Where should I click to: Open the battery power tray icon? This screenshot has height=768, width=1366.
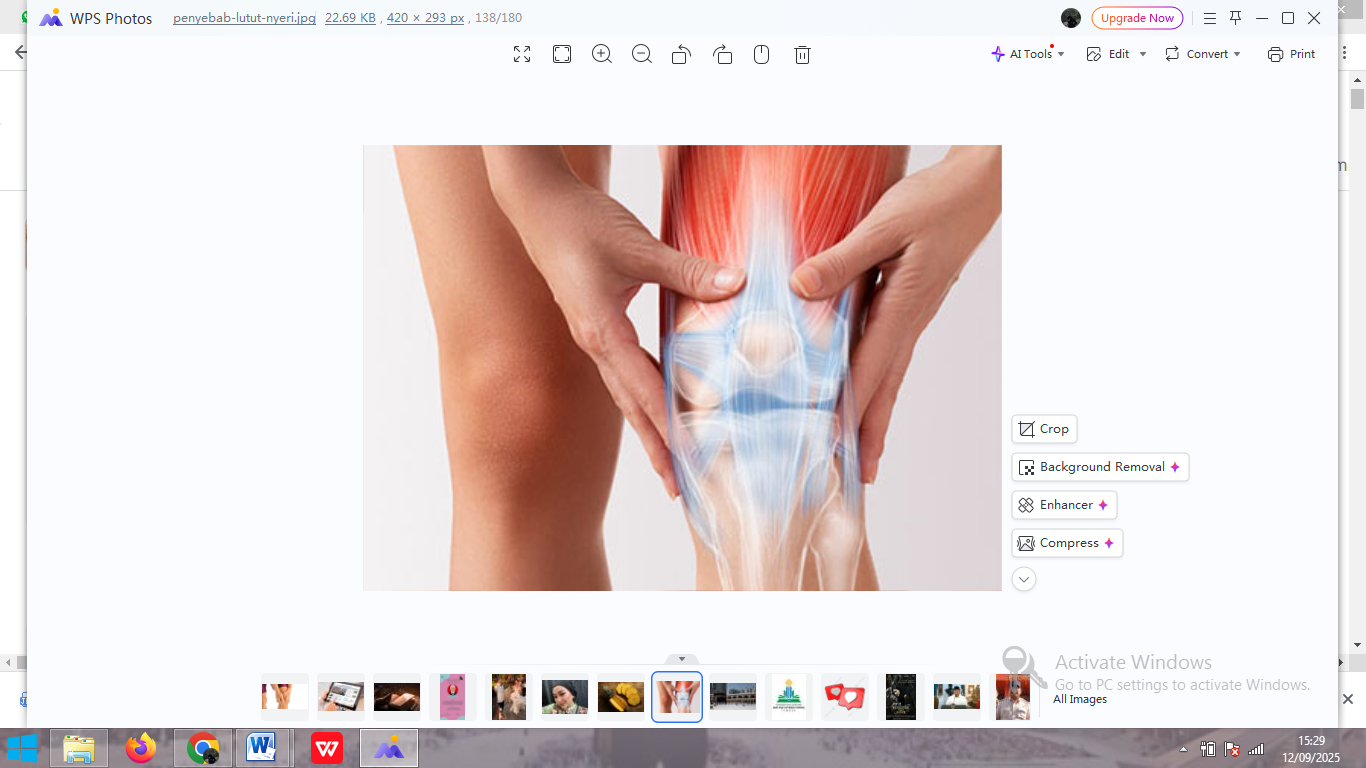click(1208, 749)
